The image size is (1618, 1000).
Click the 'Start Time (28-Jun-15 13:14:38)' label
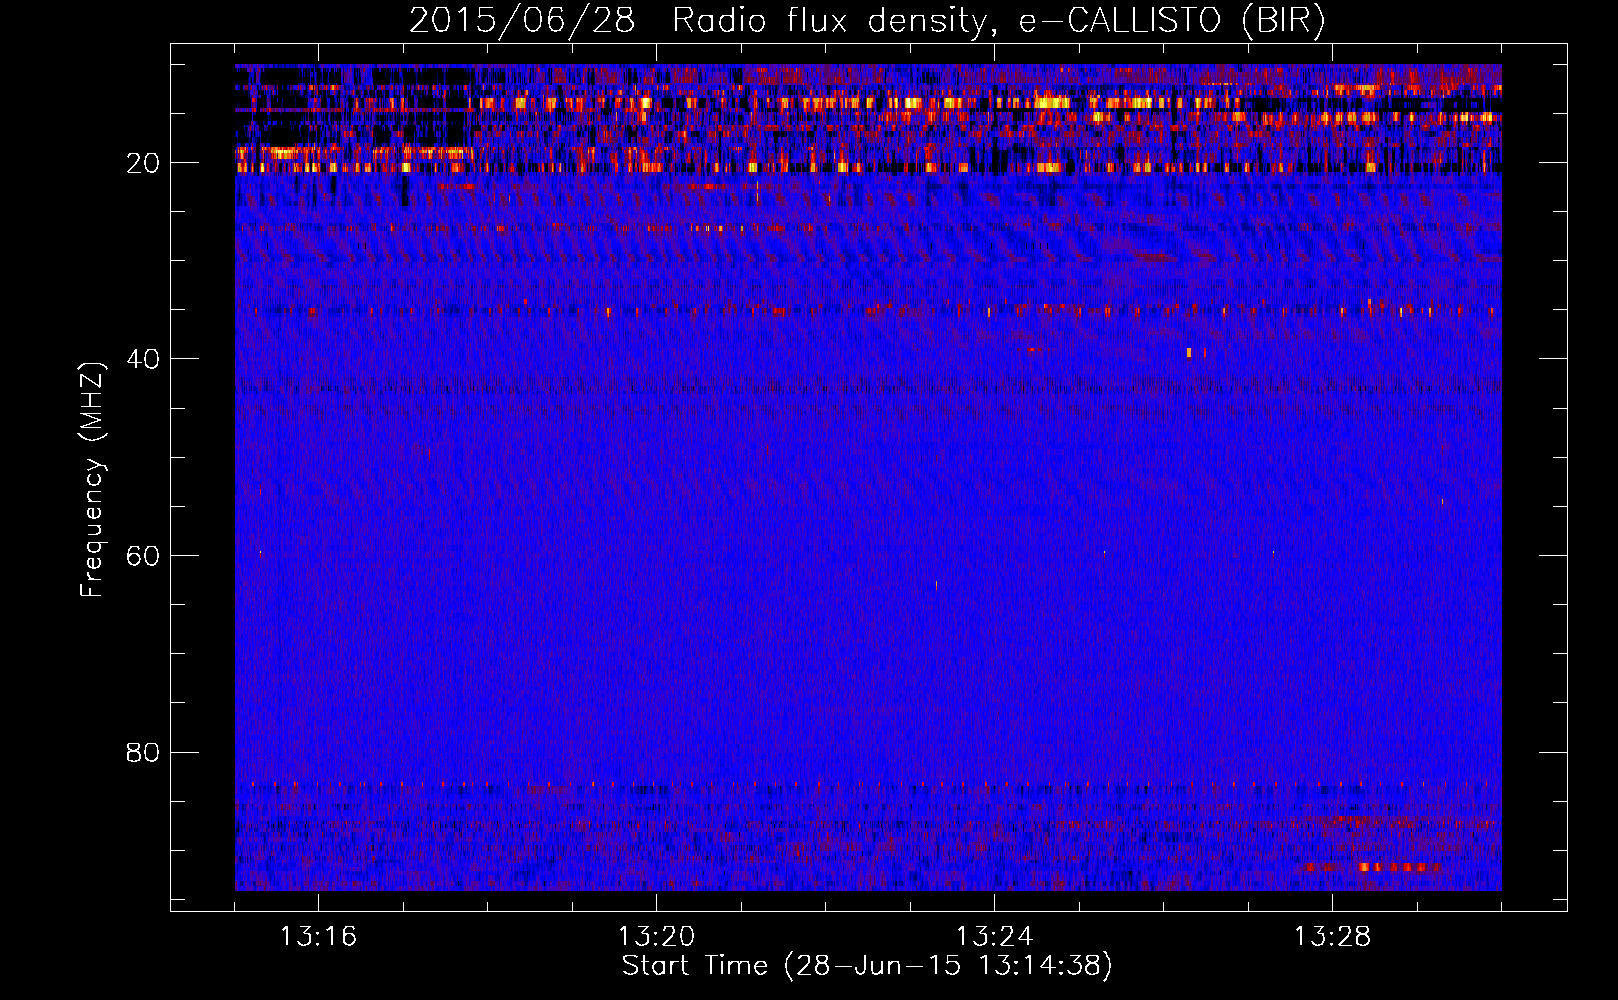[867, 966]
